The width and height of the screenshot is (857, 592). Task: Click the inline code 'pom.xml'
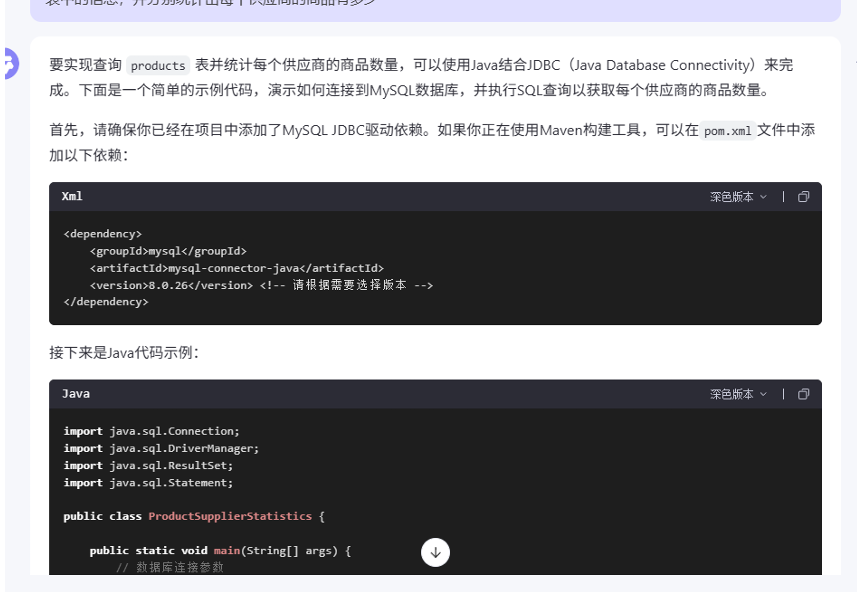pyautogui.click(x=727, y=131)
